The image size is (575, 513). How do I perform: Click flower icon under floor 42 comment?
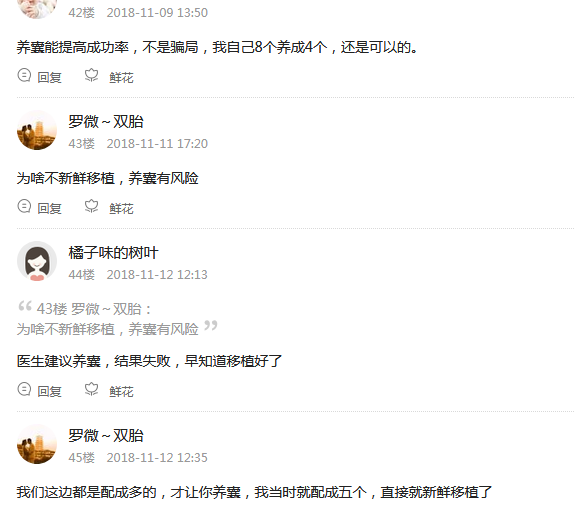91,75
